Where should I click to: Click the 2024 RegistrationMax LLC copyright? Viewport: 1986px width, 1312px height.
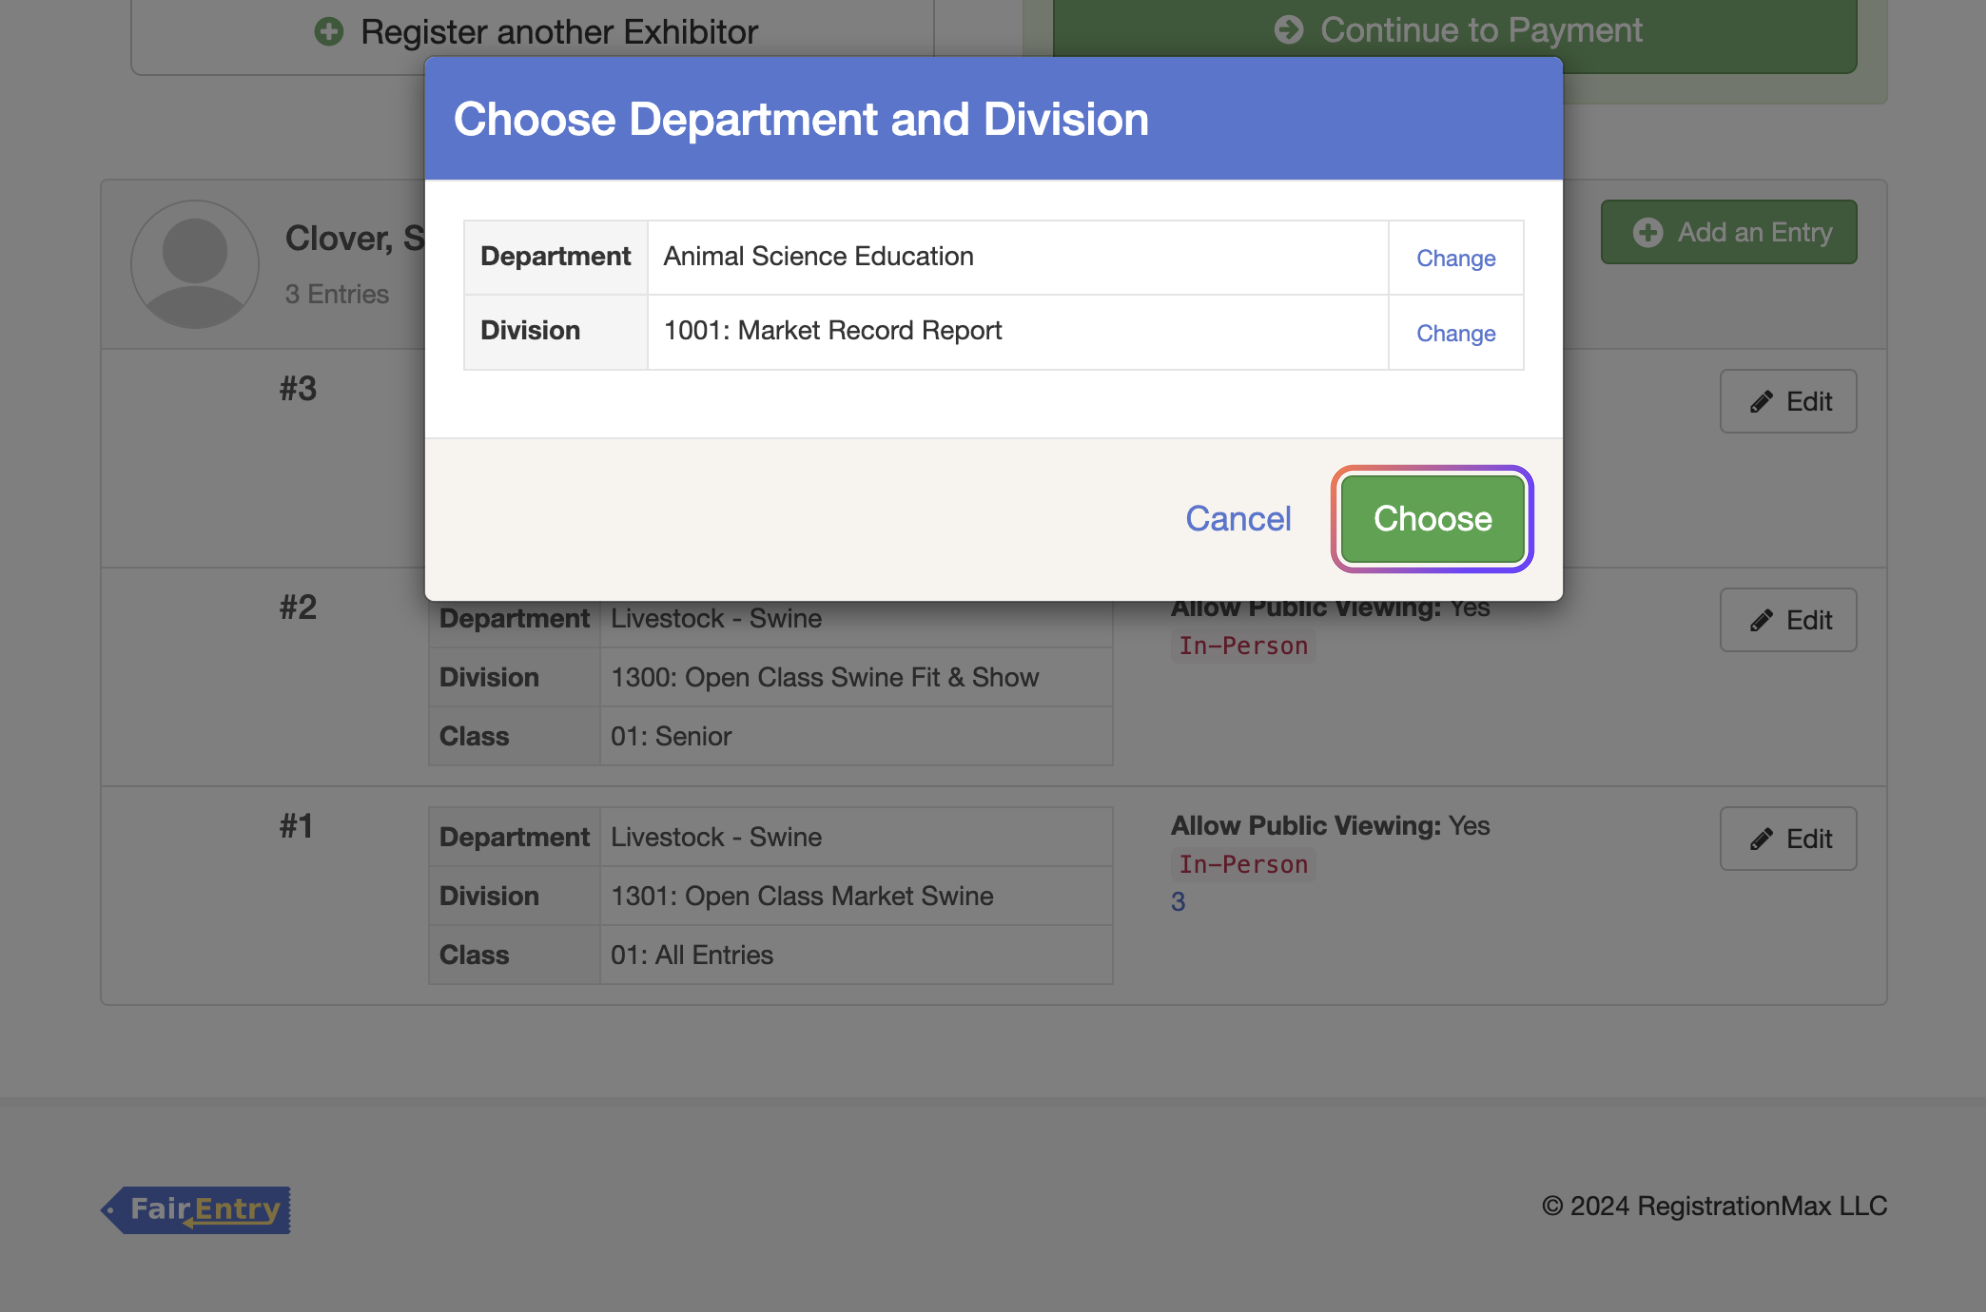(1714, 1206)
